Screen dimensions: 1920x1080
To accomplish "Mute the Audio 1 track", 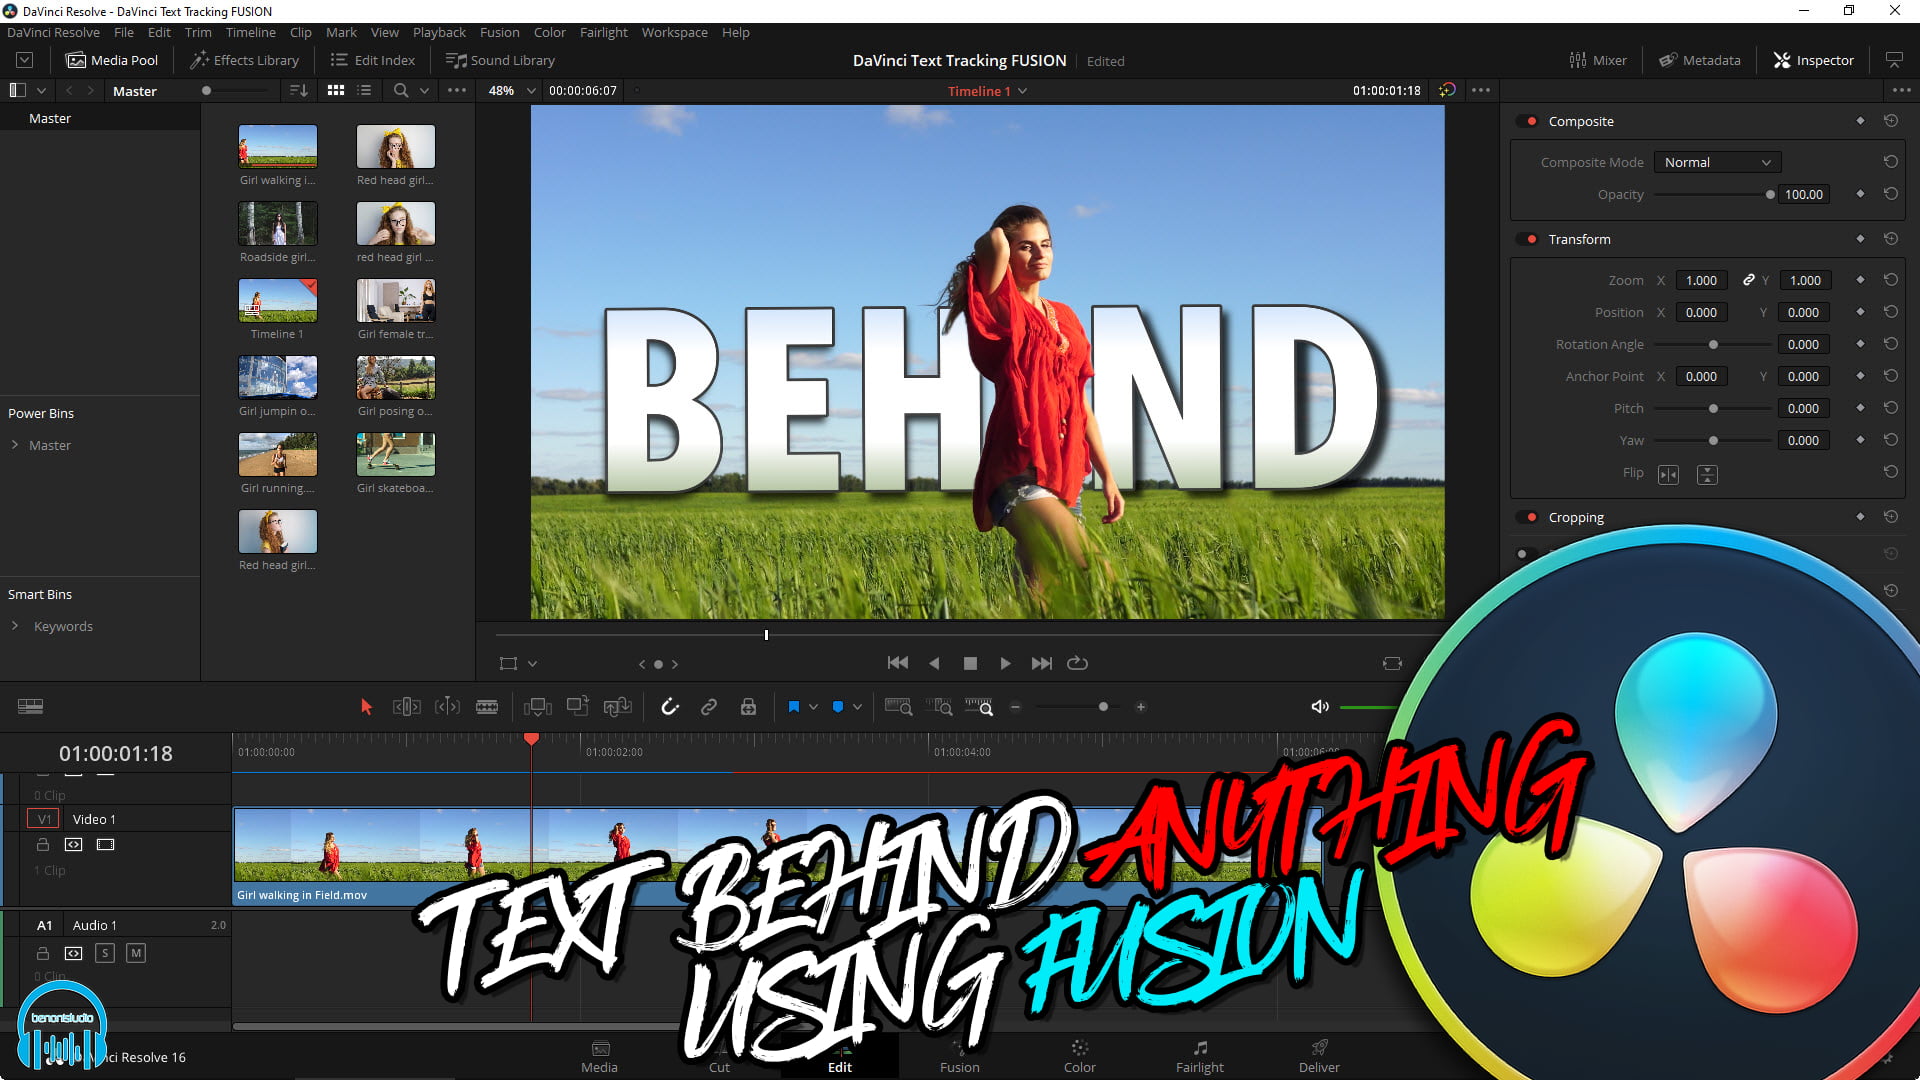I will (x=136, y=953).
